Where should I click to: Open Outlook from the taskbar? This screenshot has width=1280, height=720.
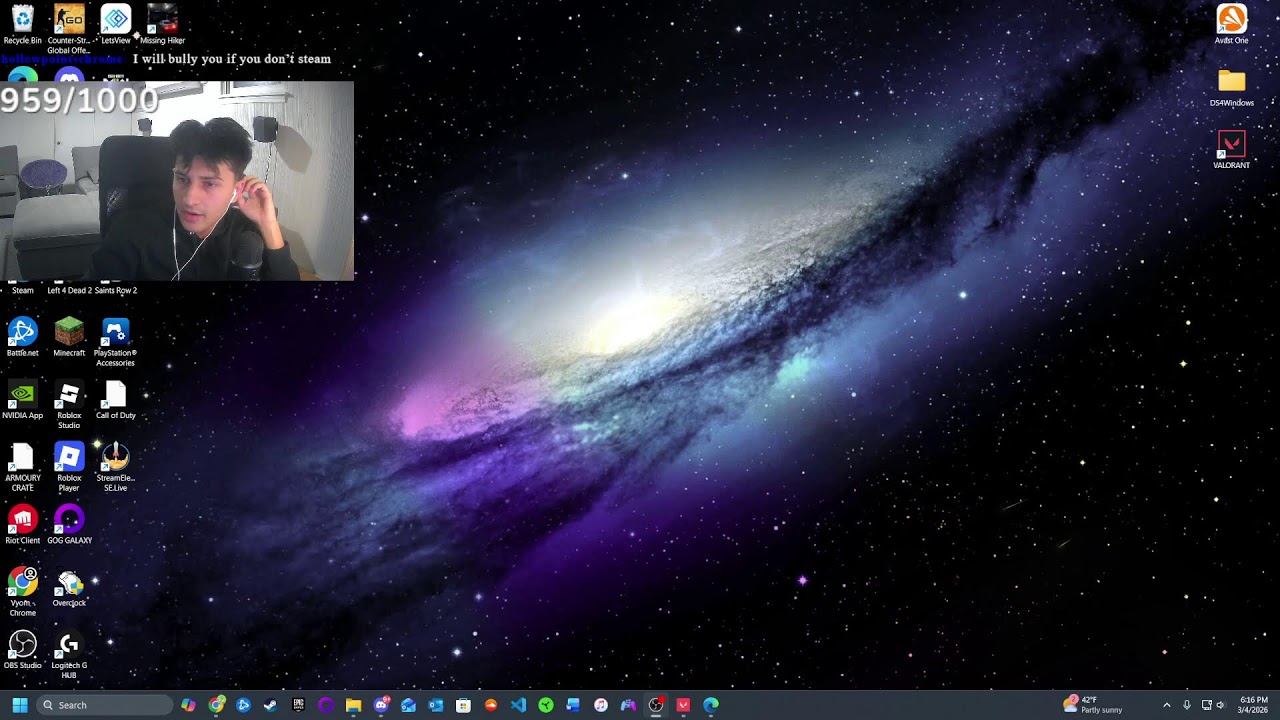435,705
